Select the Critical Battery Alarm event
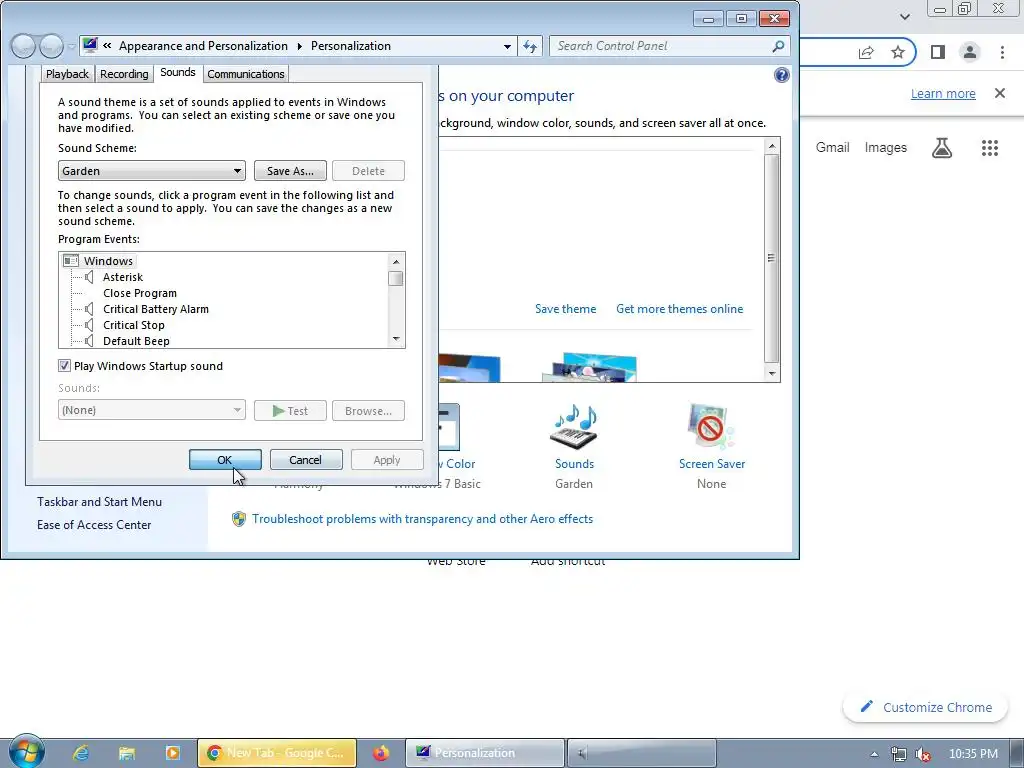The height and width of the screenshot is (768, 1024). point(155,309)
